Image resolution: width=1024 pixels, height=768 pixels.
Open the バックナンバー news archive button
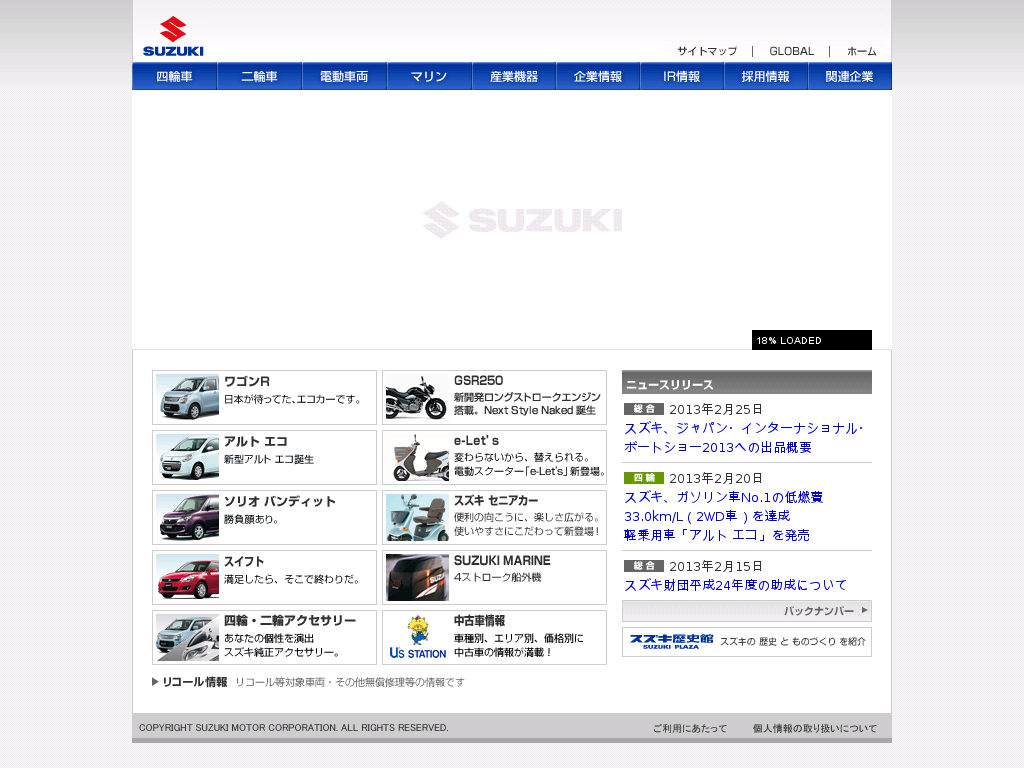pos(746,611)
